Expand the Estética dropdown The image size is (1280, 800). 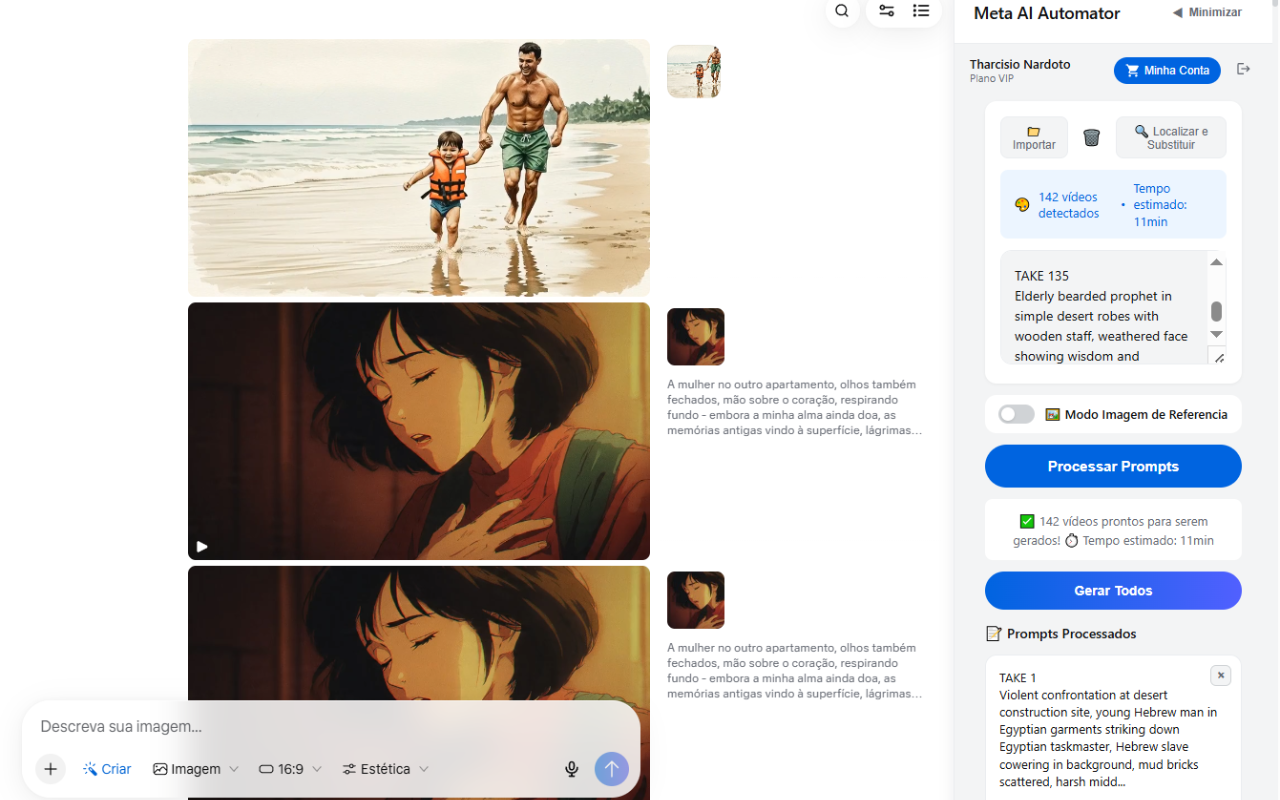point(385,769)
